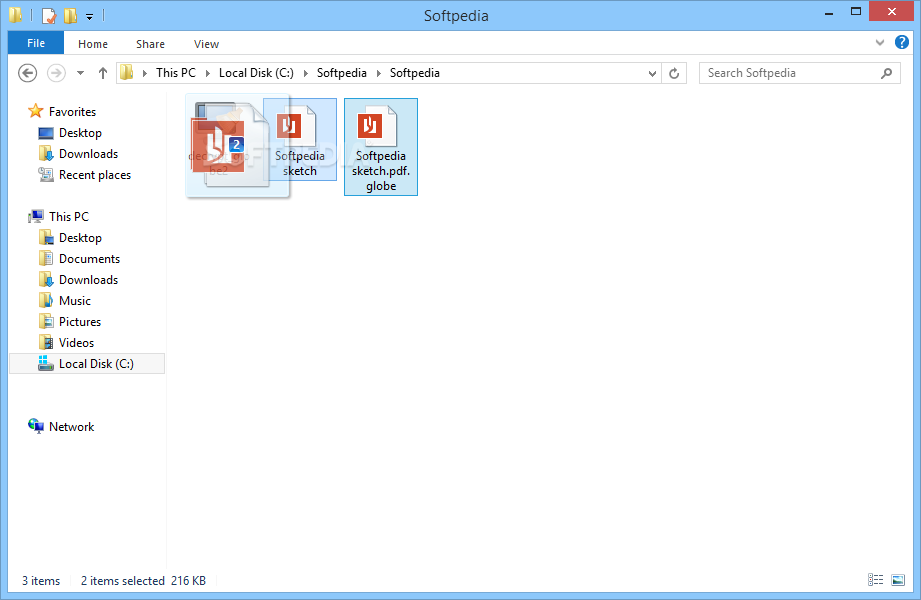921x600 pixels.
Task: Open Music folder
Action: point(75,301)
